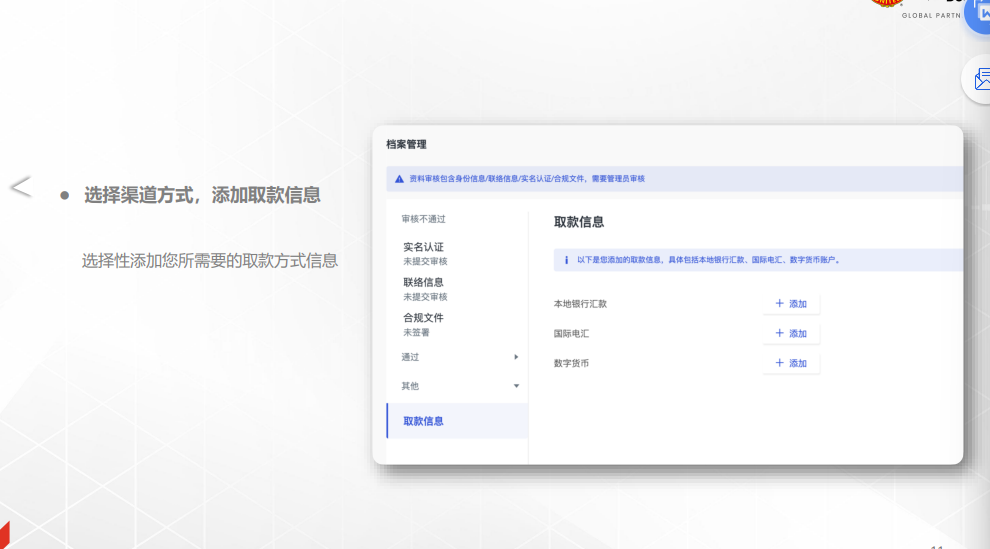Click the 取款信息 heading in main panel
Viewport: 990px width, 549px height.
pyautogui.click(x=579, y=222)
